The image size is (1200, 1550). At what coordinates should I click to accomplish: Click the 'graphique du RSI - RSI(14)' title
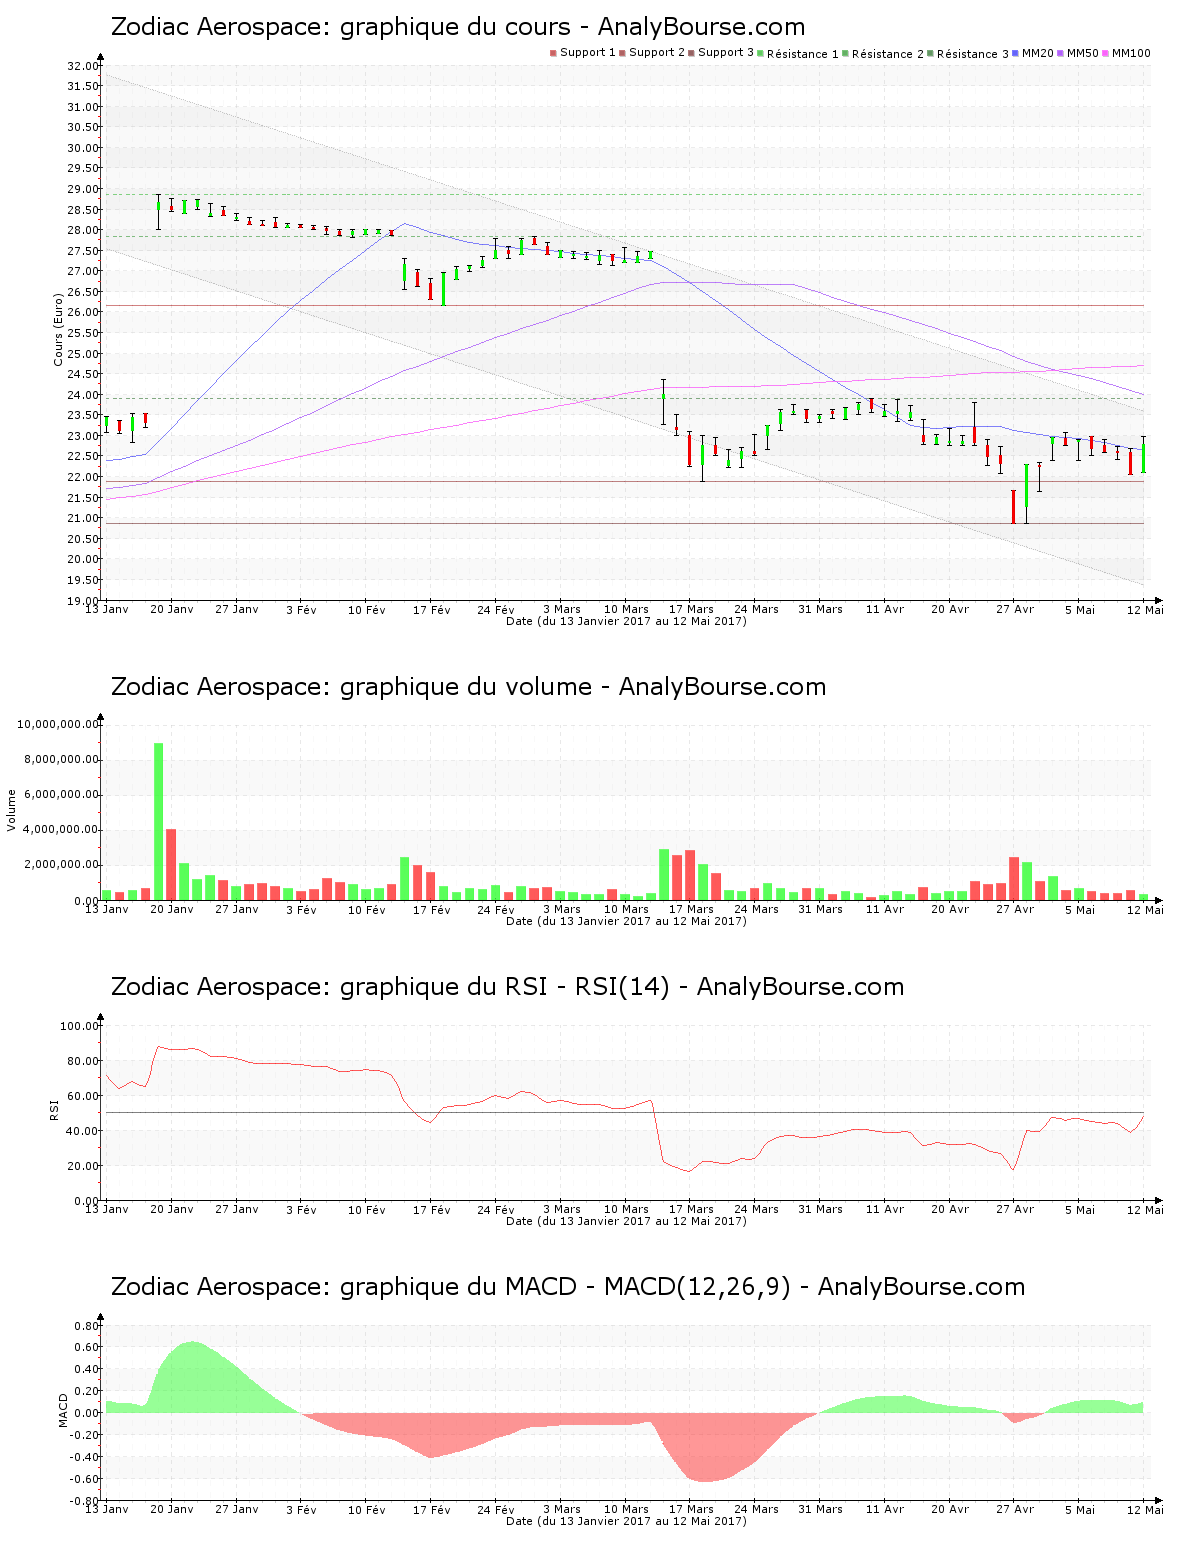click(507, 987)
